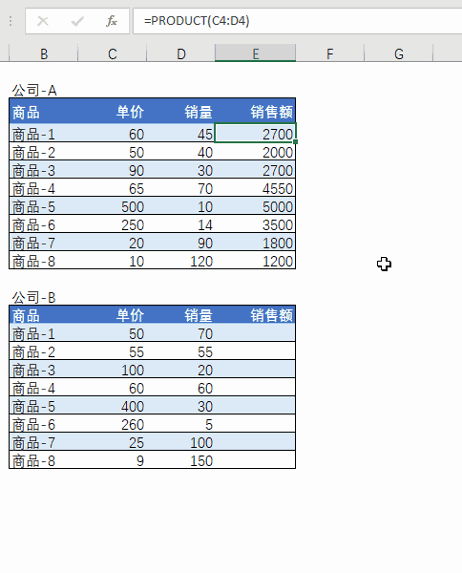Screen dimensions: 462x573
Task: Select the column E header
Action: pos(255,53)
